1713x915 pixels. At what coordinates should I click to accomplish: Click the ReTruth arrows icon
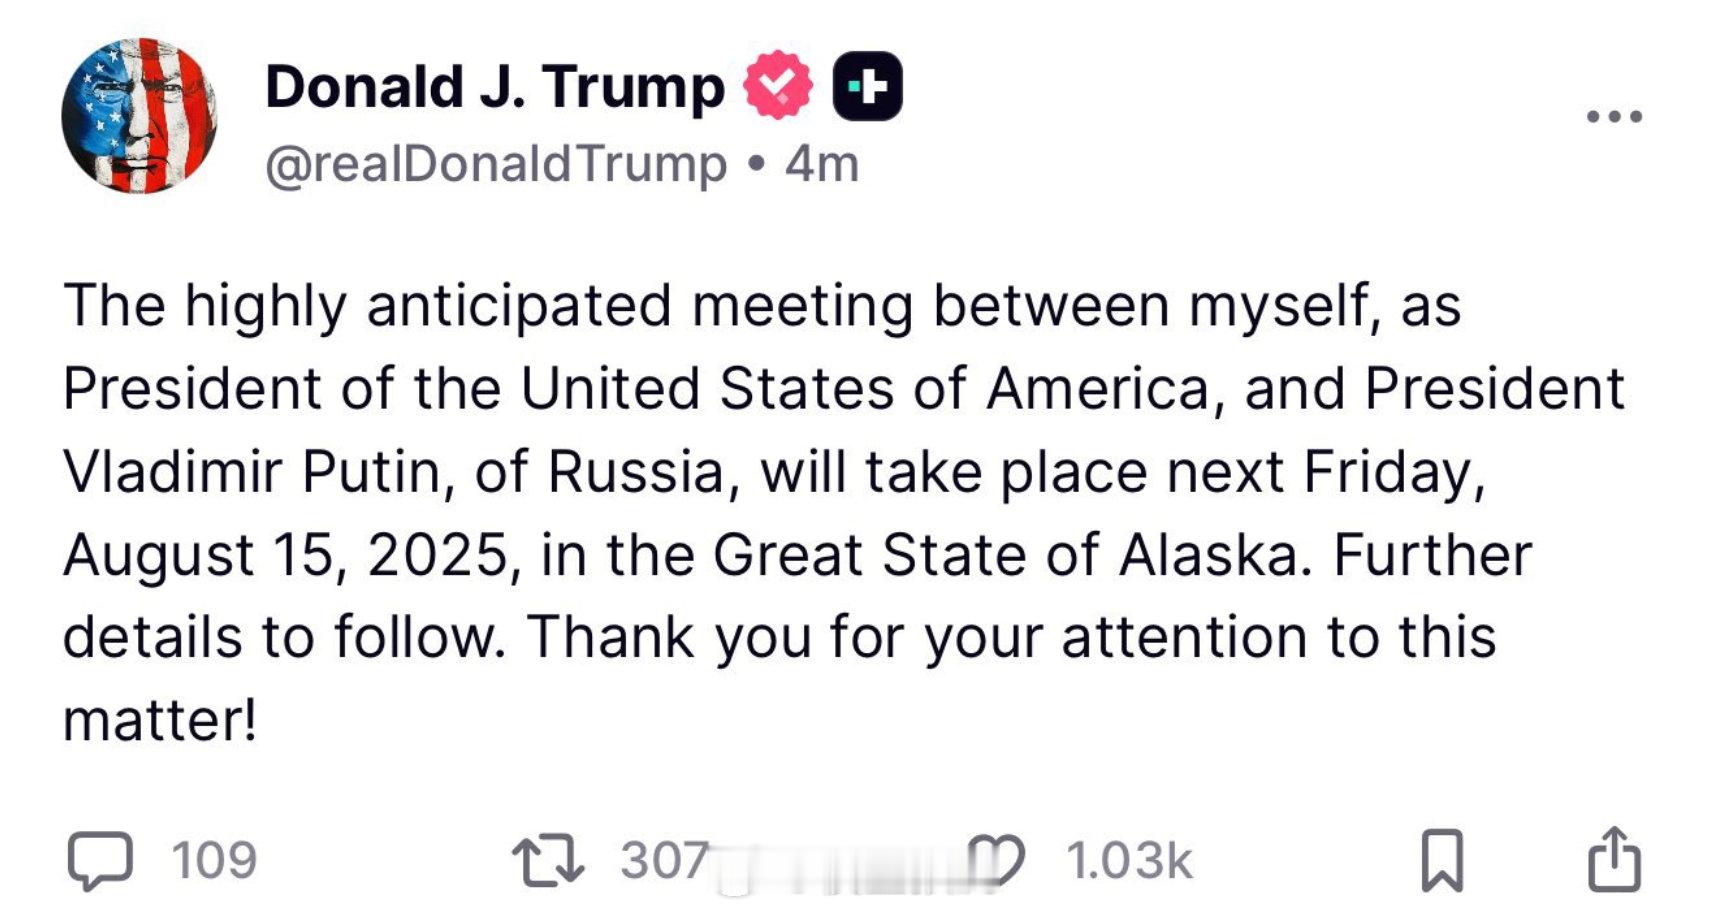click(x=548, y=860)
